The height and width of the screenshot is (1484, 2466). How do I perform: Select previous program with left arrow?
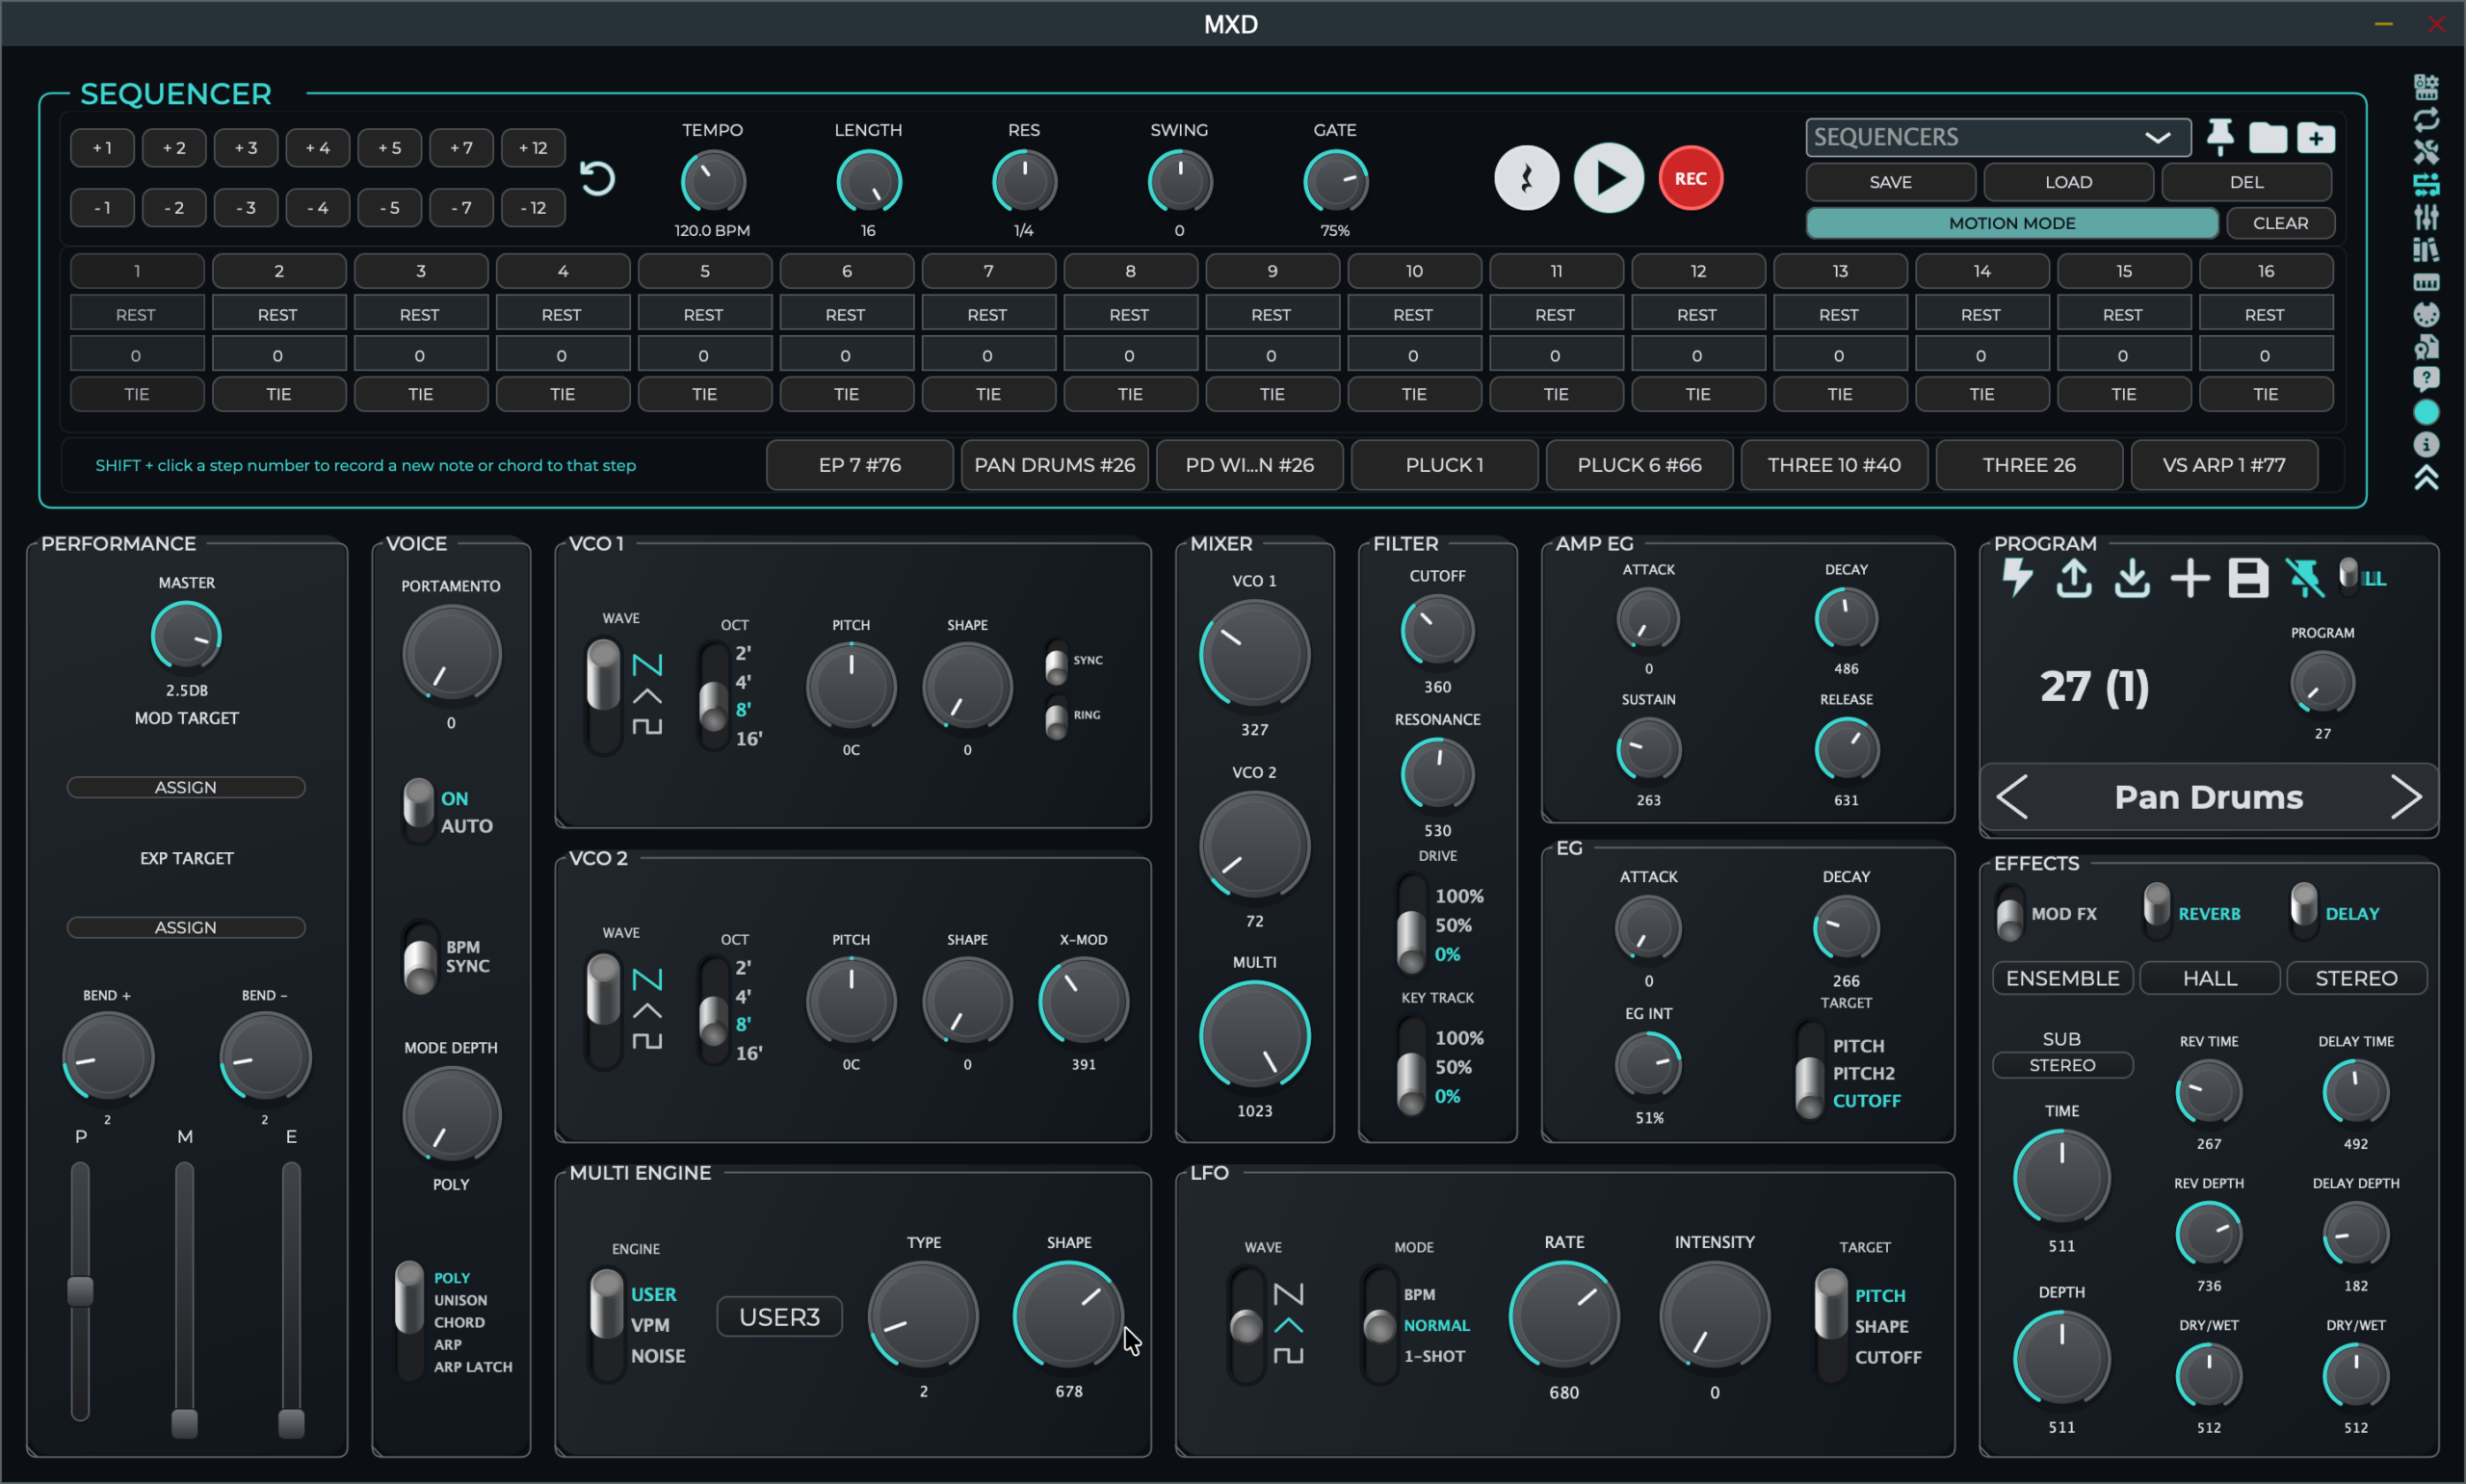tap(2012, 797)
